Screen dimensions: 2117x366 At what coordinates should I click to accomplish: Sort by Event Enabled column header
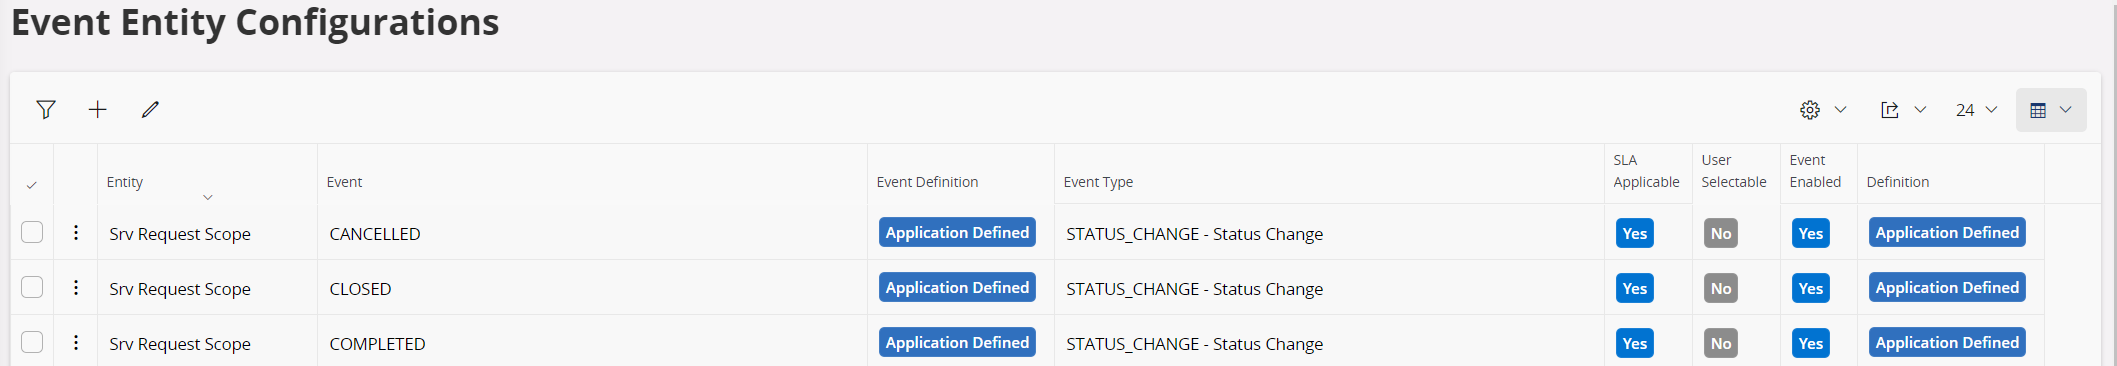tap(1815, 171)
